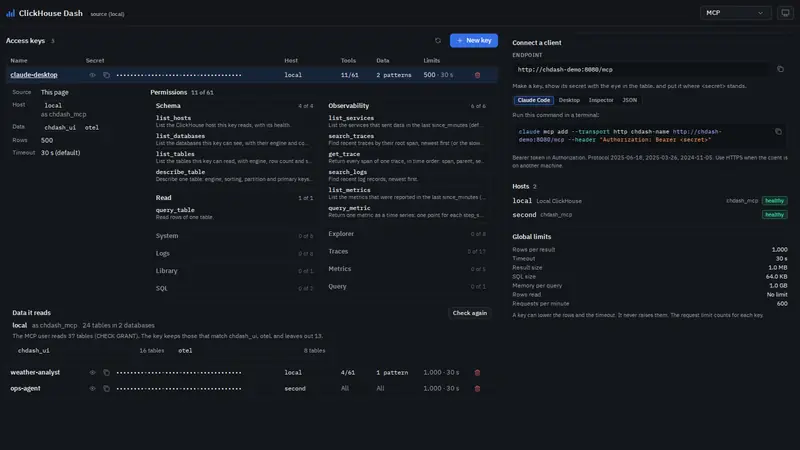Collapse the Observability permissions group

[407, 106]
